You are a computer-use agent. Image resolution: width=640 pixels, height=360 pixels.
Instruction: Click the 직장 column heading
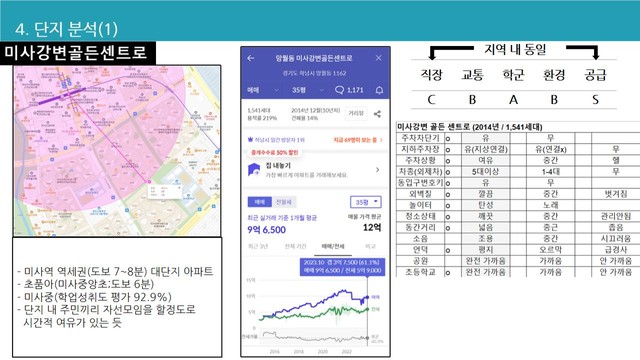431,75
